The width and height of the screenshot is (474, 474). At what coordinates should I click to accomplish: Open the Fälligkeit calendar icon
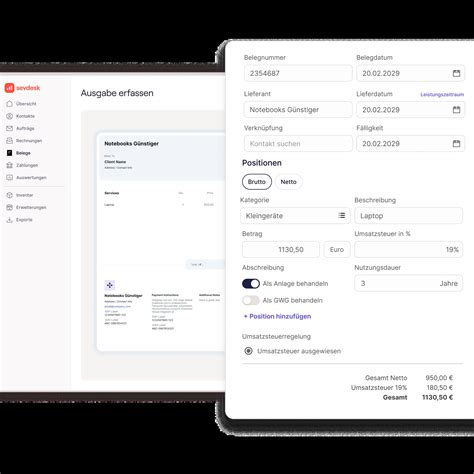[456, 144]
